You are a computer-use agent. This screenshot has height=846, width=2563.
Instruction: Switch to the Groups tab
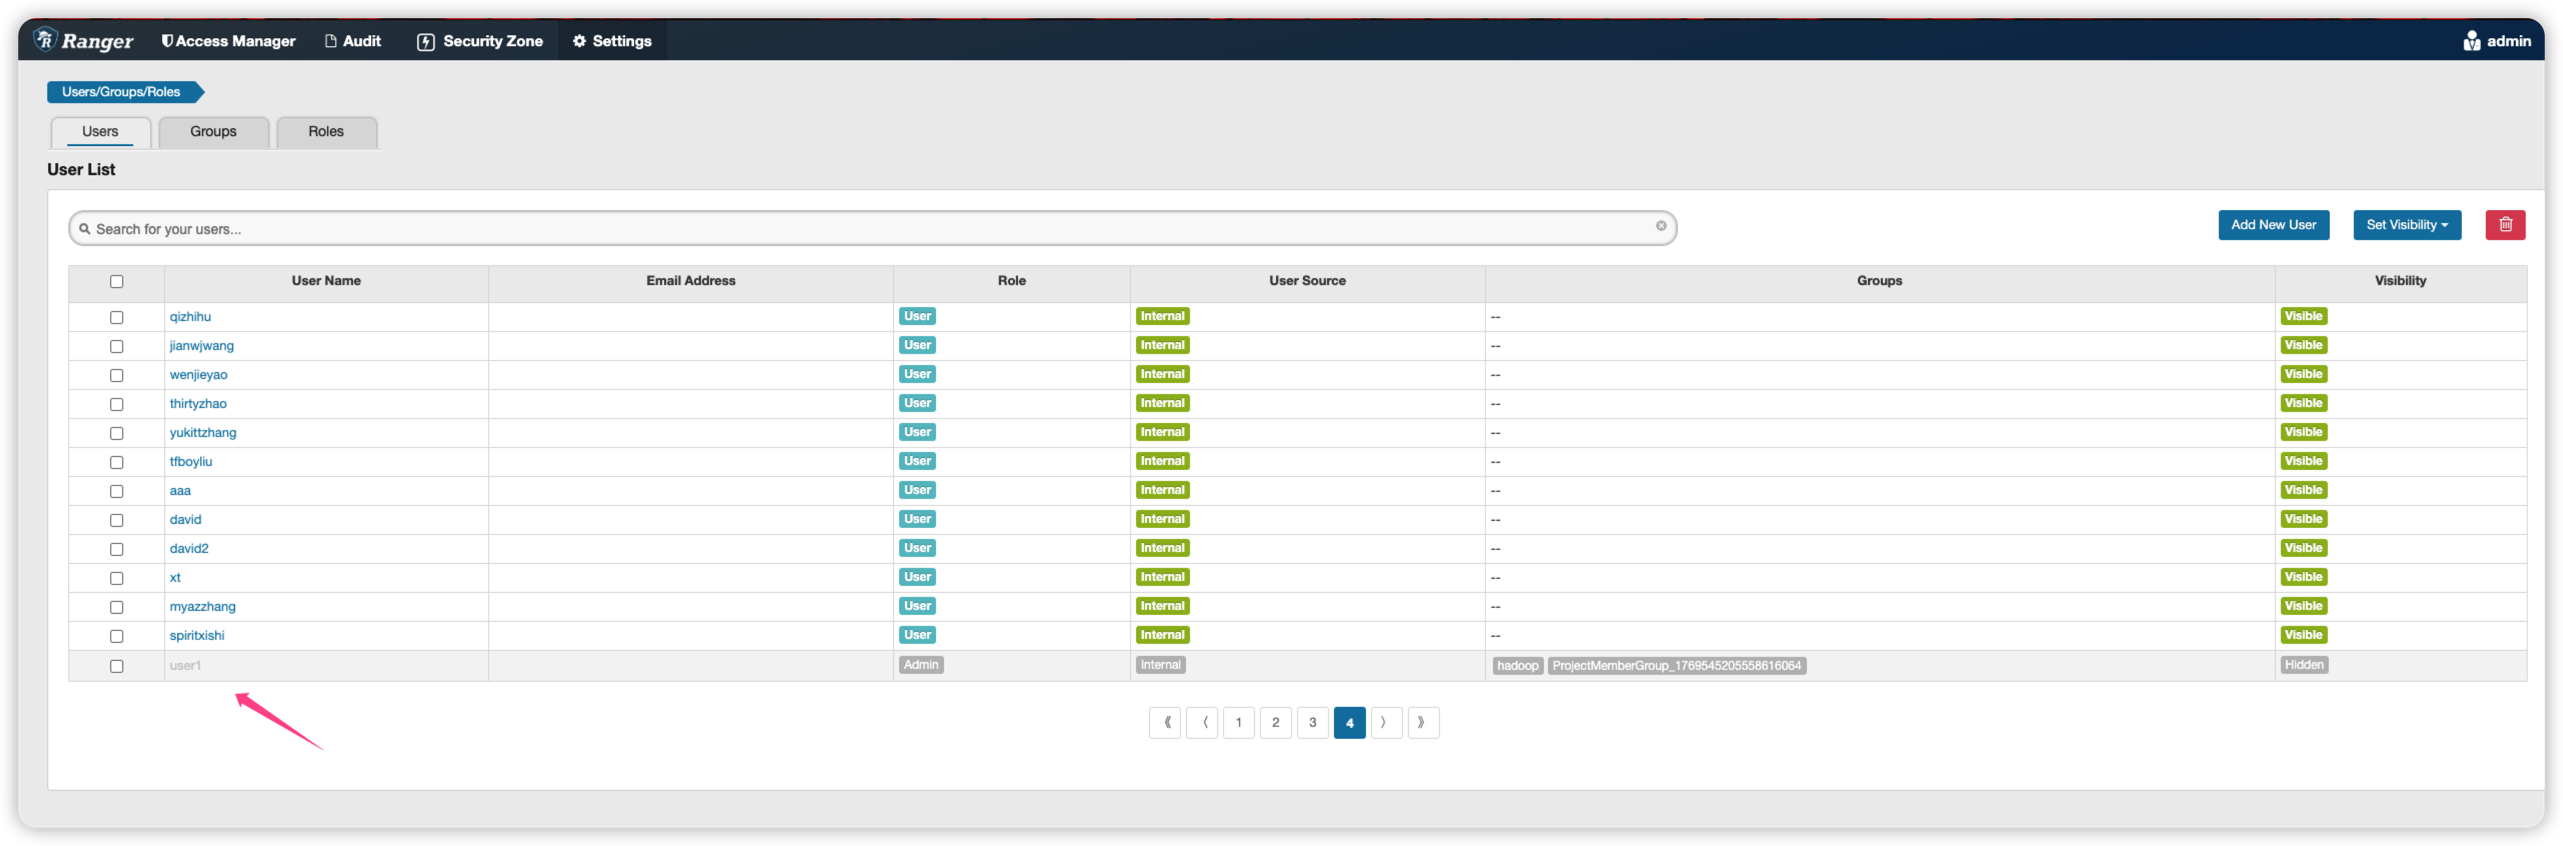tap(213, 132)
